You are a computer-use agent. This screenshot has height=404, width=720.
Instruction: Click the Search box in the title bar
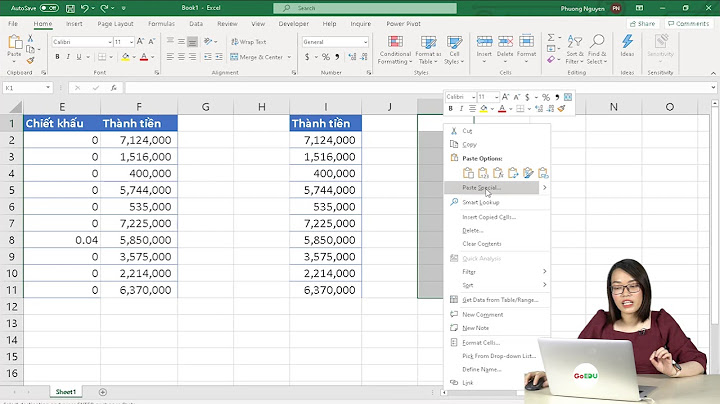click(365, 8)
